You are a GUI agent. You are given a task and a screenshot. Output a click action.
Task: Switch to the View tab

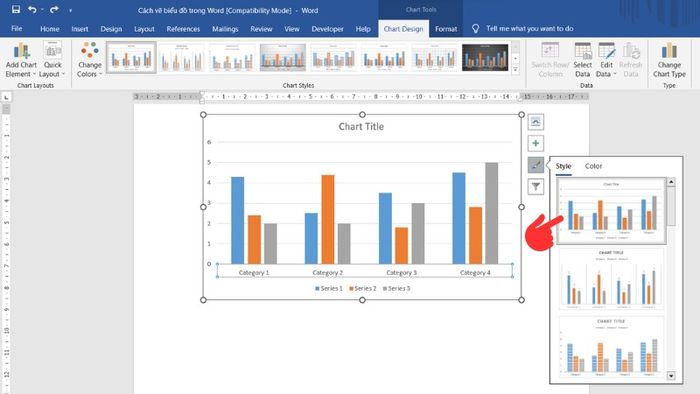point(292,29)
